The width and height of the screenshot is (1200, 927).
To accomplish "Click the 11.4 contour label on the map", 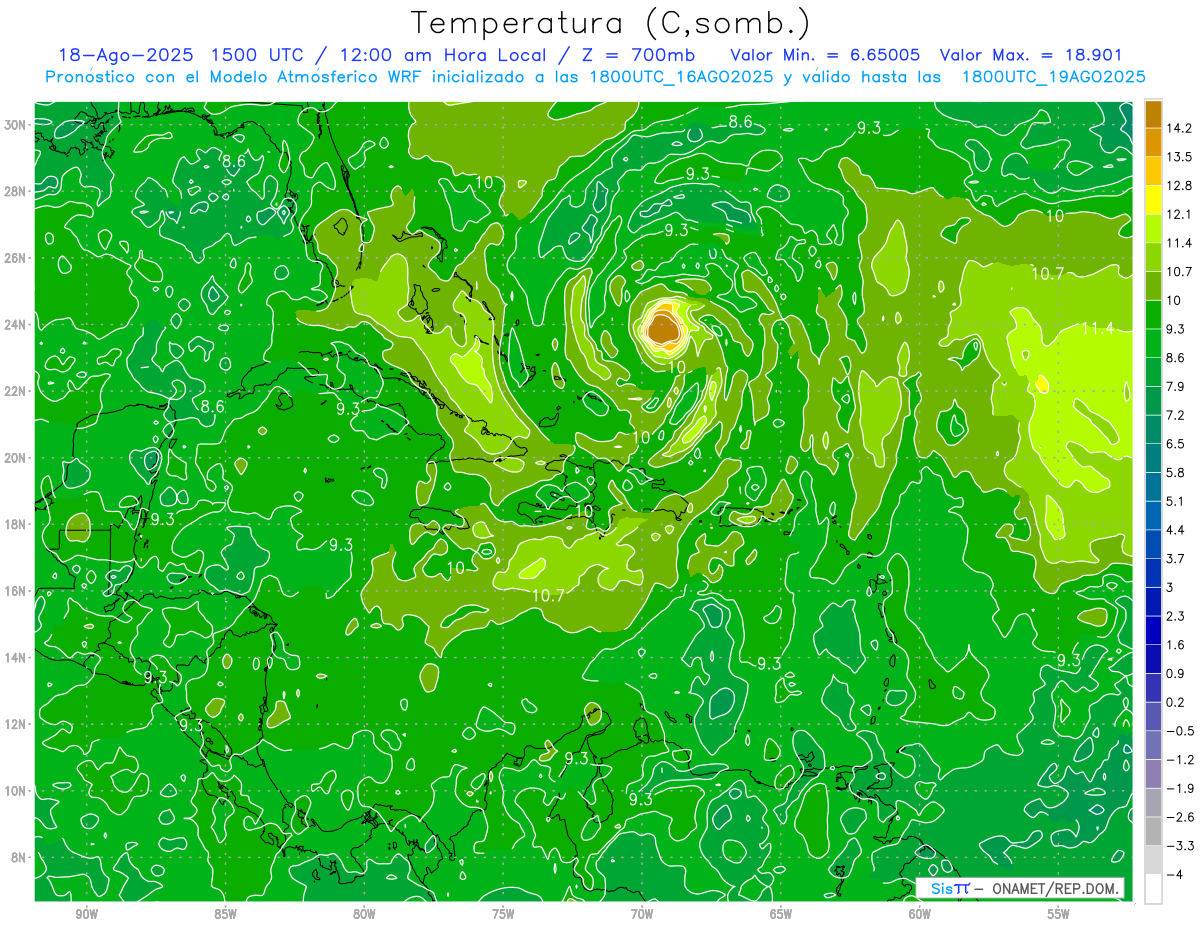I will coord(1097,329).
